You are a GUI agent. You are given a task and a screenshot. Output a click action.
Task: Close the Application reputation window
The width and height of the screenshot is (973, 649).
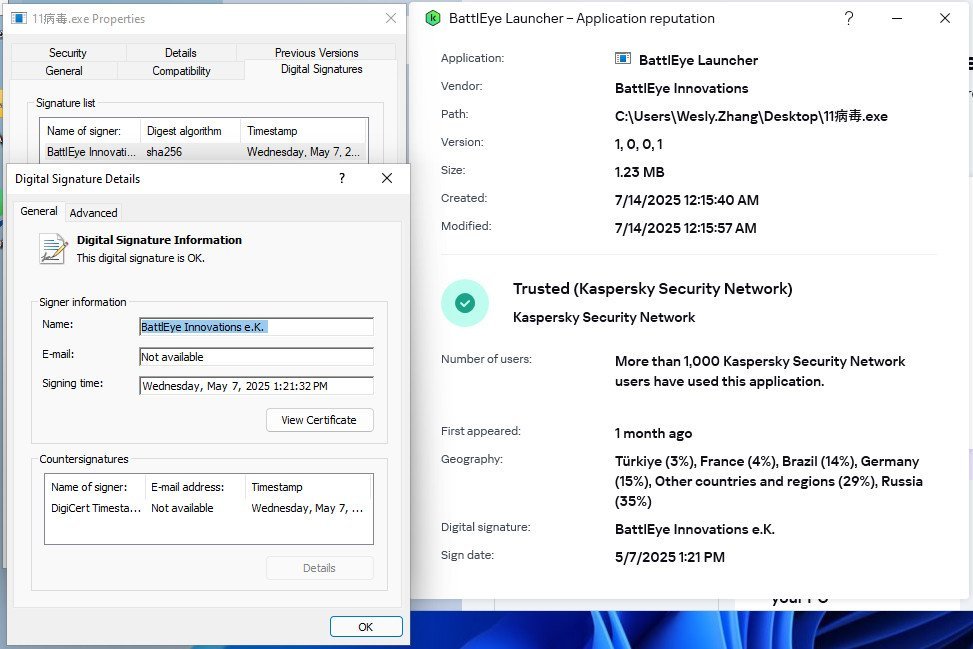click(x=944, y=19)
